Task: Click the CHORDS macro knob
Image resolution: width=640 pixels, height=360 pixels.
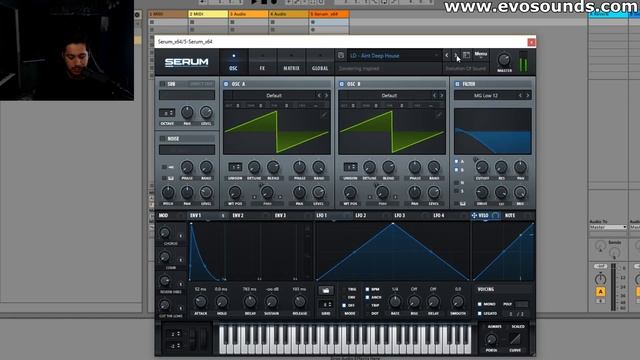Action: point(165,233)
